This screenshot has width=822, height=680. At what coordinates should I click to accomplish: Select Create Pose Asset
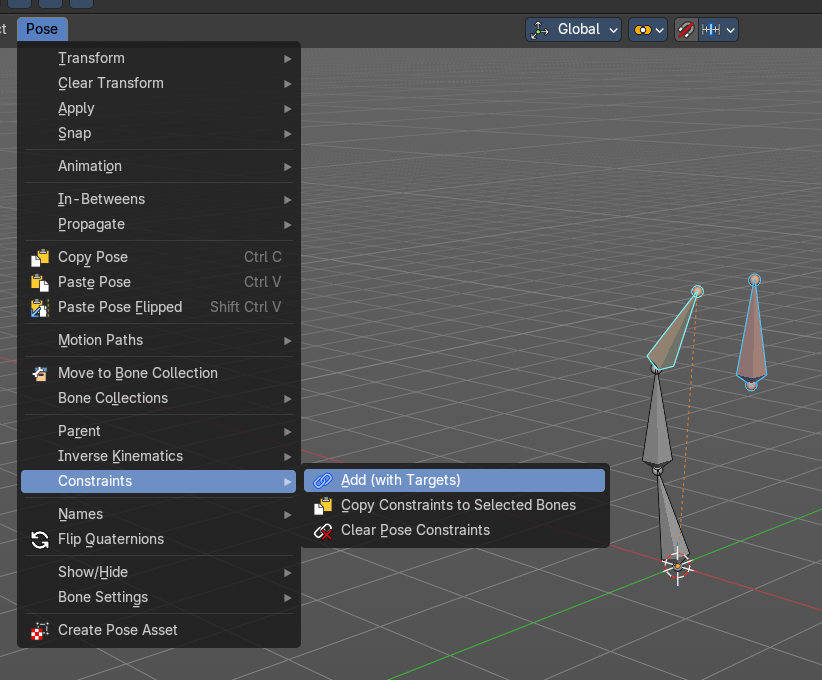pos(159,630)
